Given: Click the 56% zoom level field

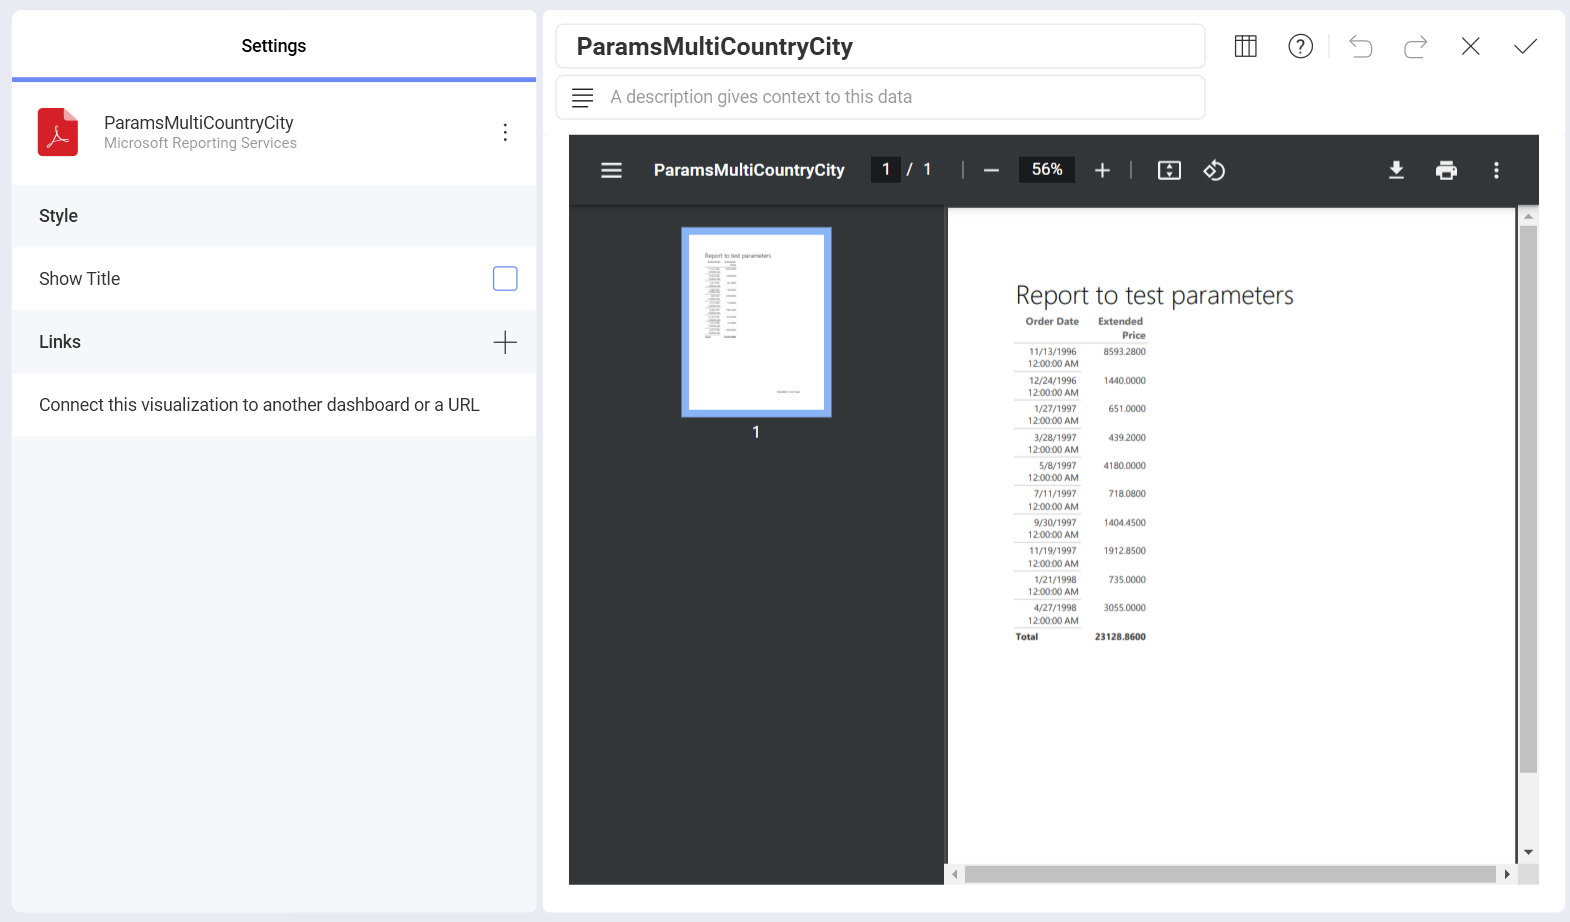Looking at the screenshot, I should [1047, 169].
